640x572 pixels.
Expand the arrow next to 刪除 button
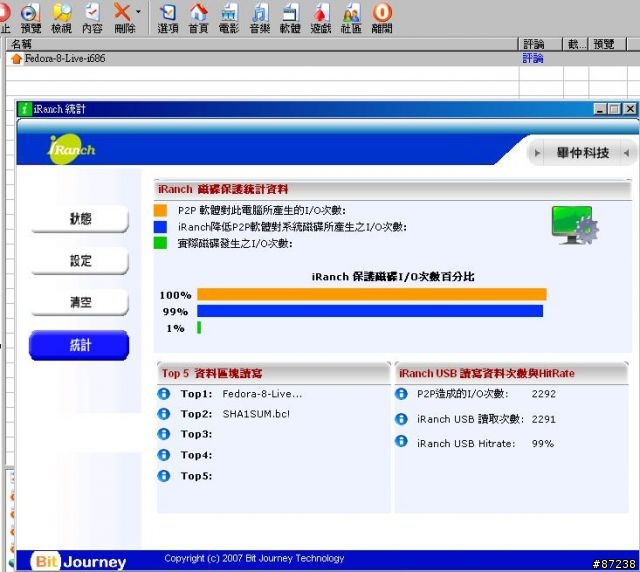138,12
